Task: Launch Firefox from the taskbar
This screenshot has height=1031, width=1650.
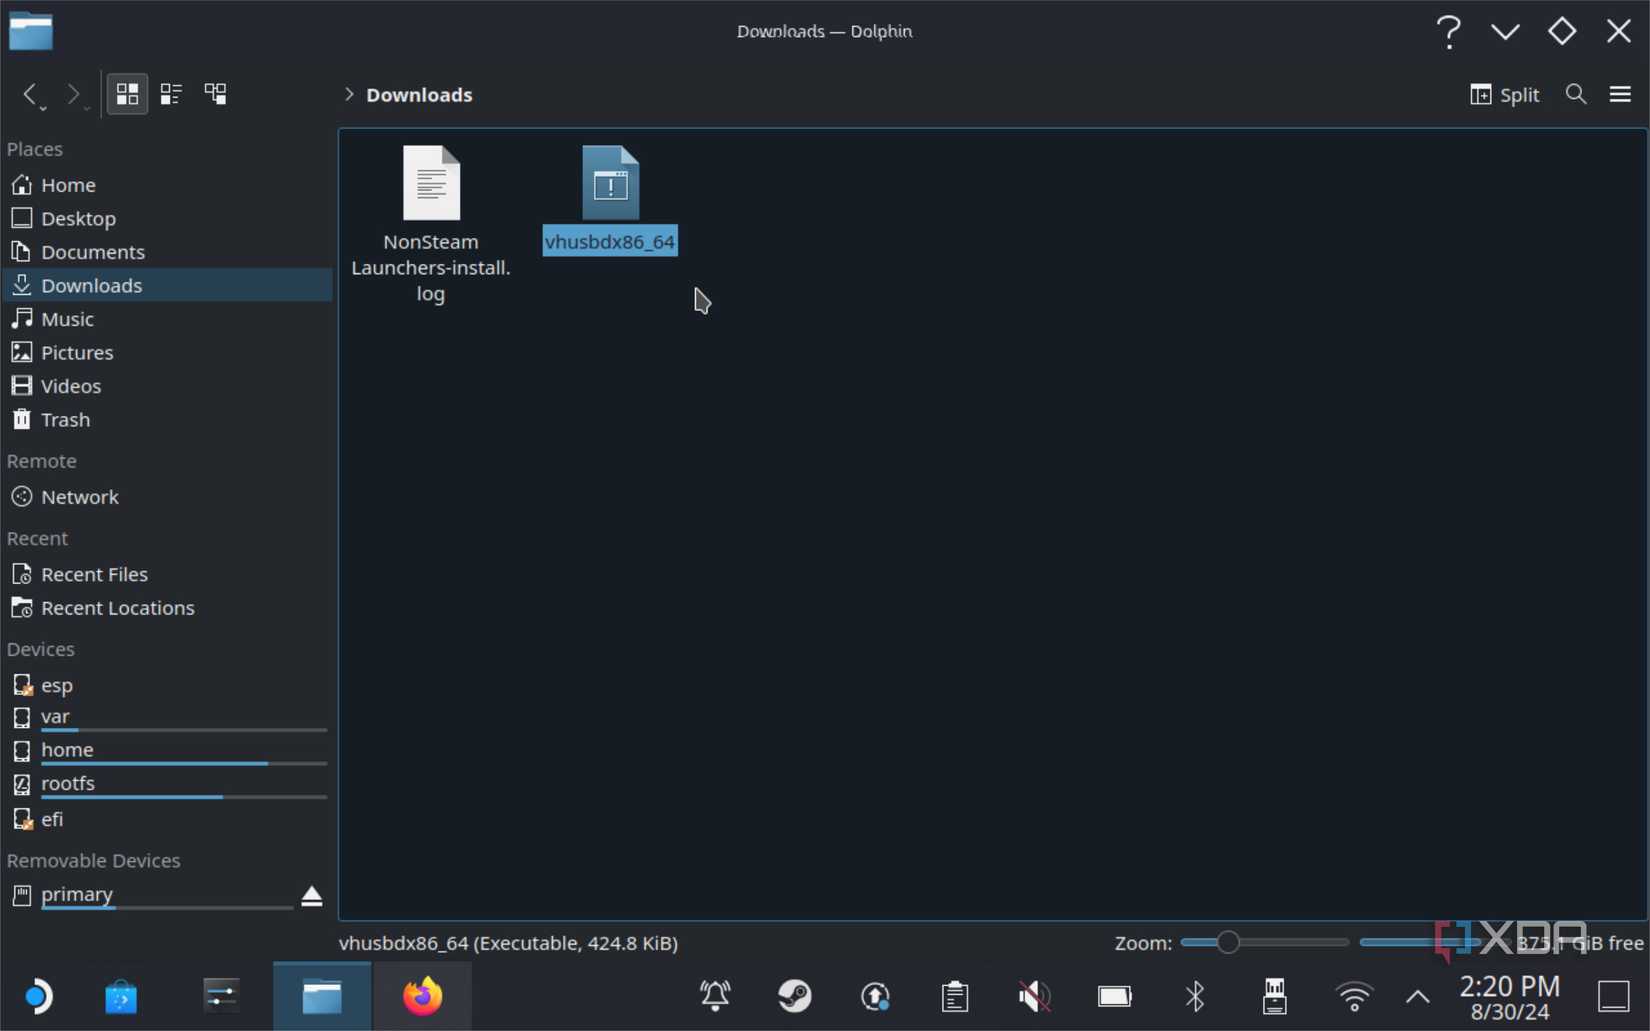Action: [422, 996]
